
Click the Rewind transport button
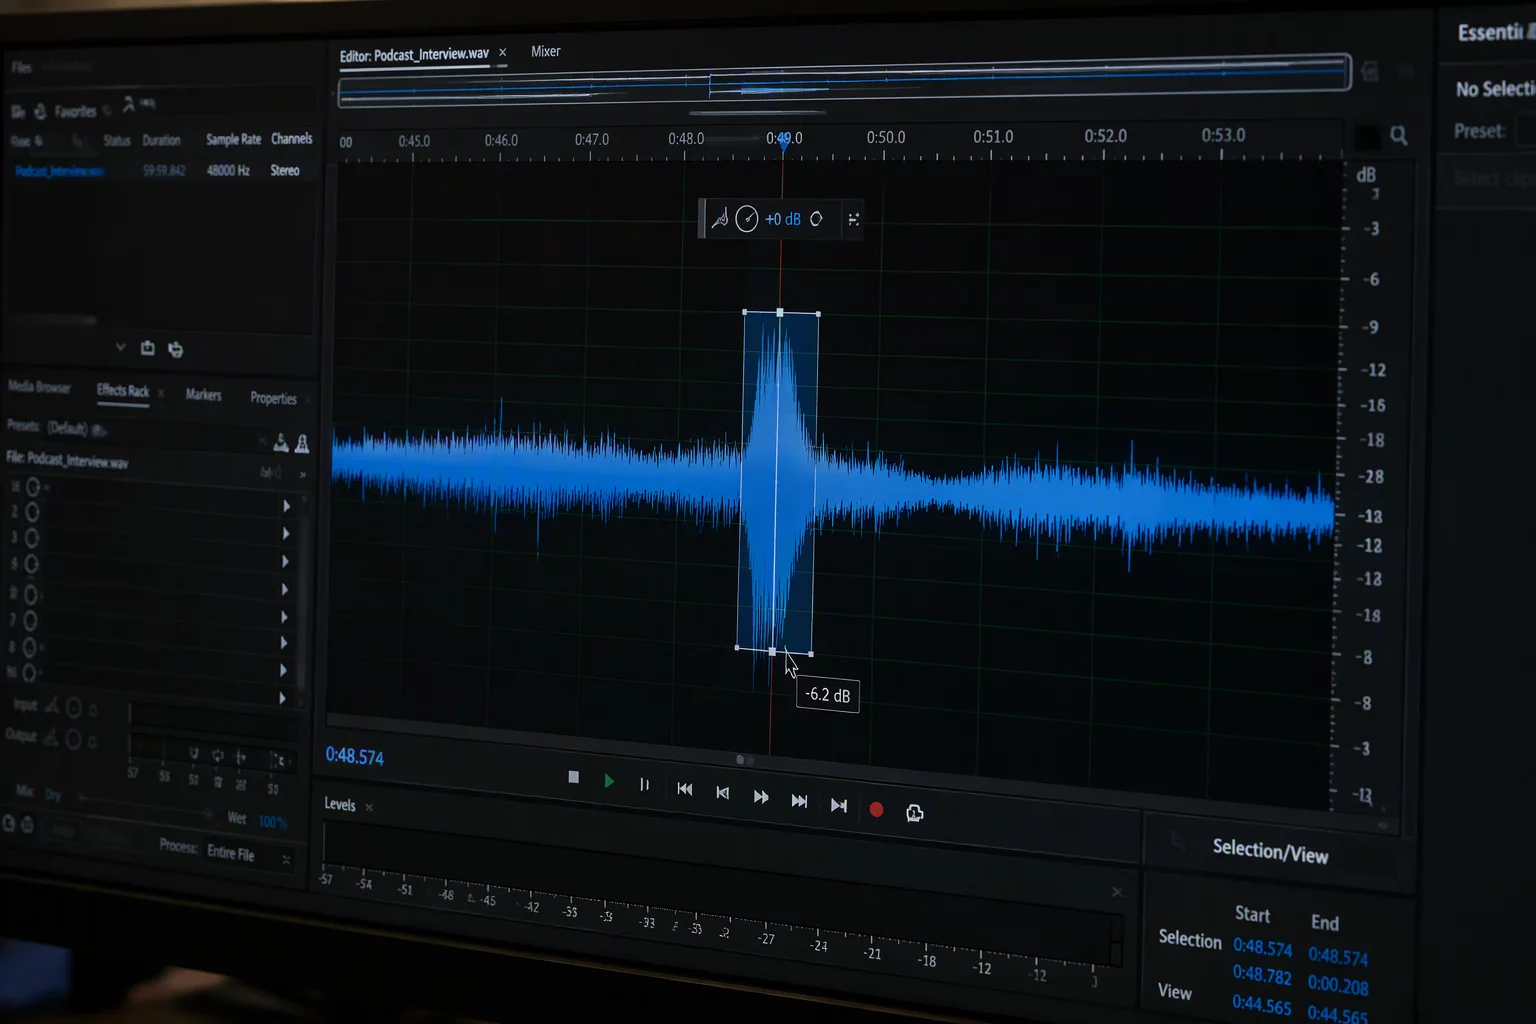(722, 793)
